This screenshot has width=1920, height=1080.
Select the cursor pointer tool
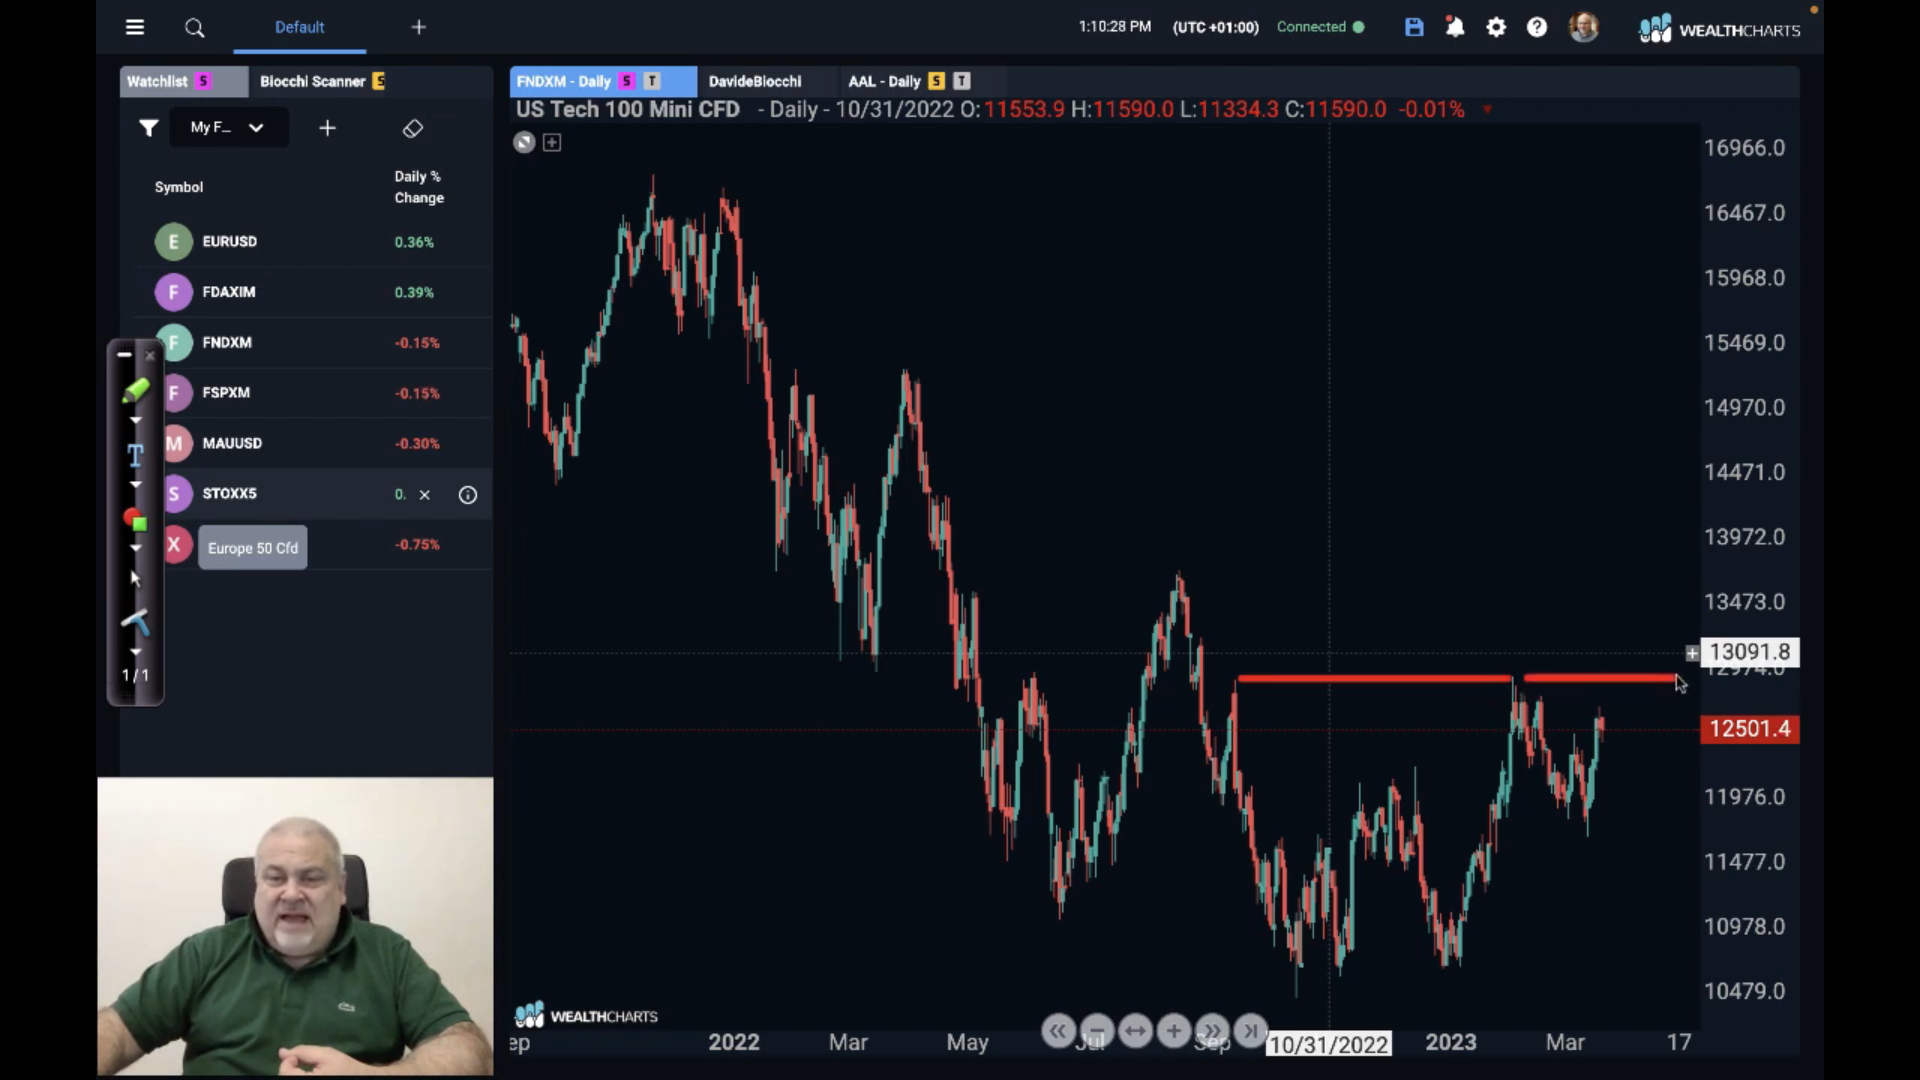pyautogui.click(x=135, y=578)
